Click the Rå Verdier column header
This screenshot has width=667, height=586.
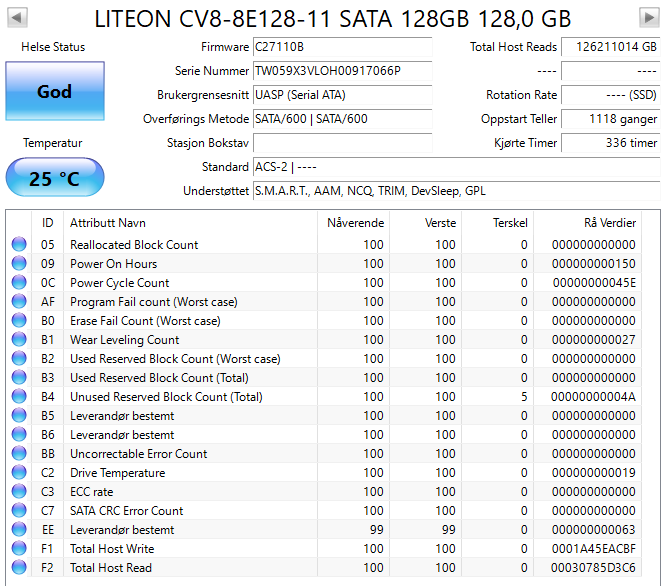(x=588, y=223)
